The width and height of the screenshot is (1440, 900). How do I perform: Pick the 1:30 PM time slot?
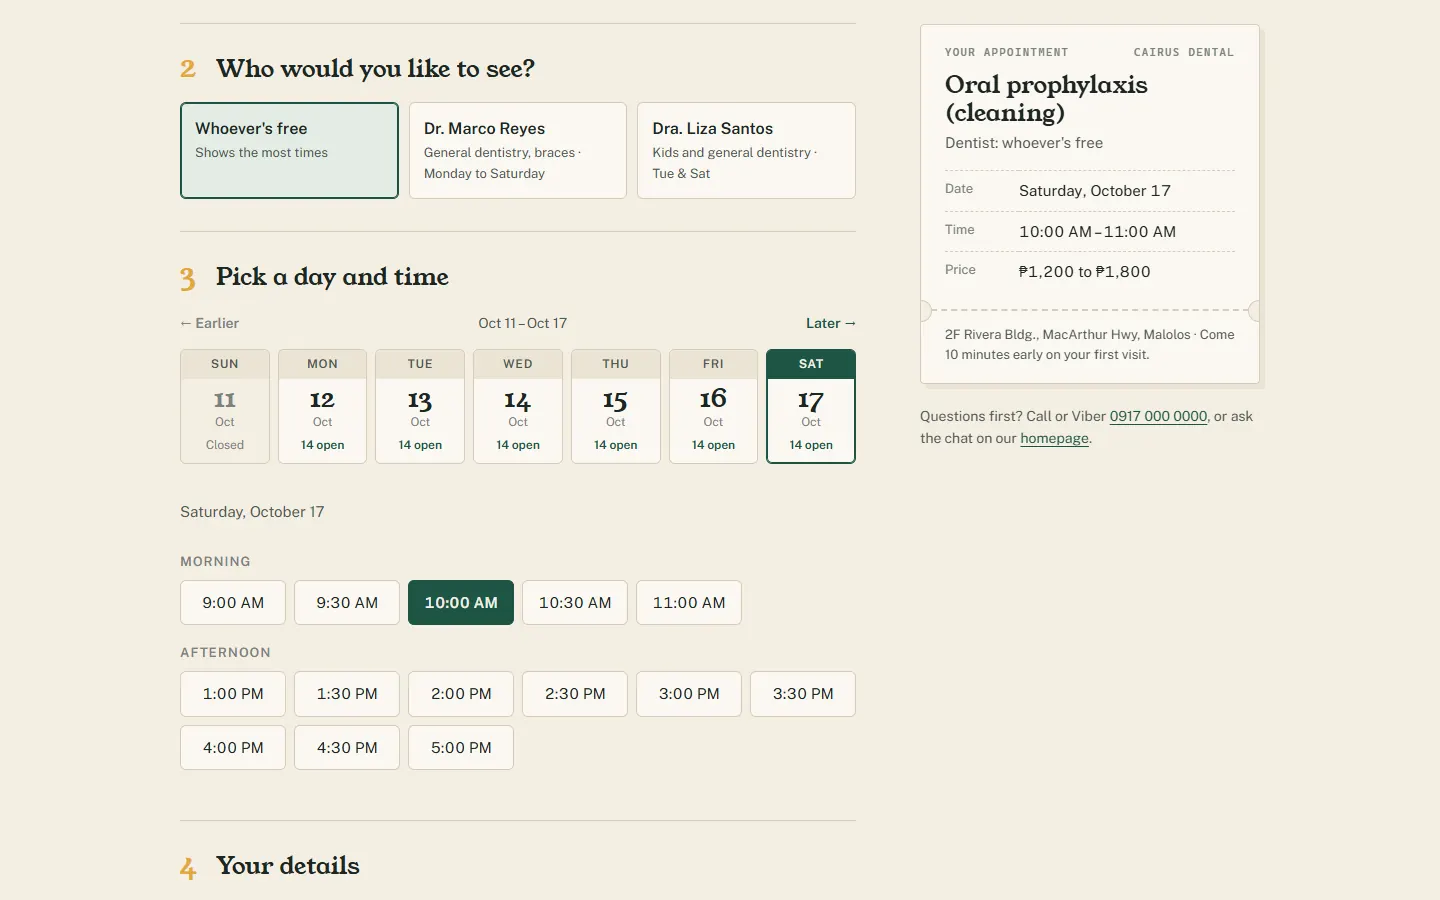click(x=347, y=694)
